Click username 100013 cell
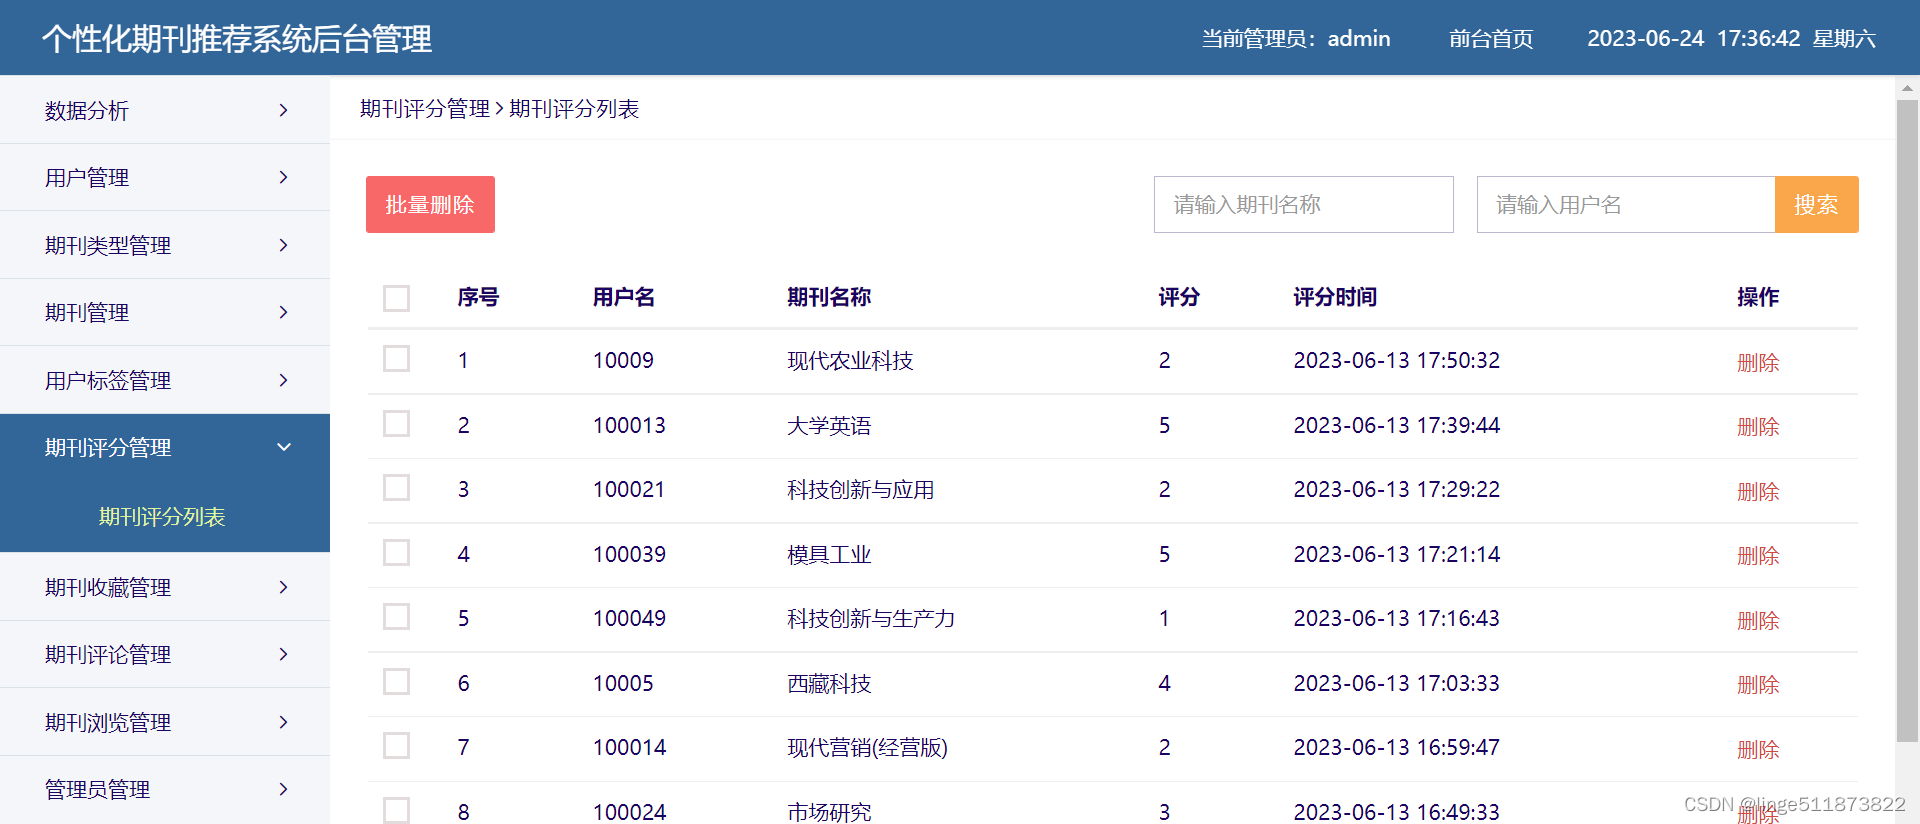The image size is (1920, 824). 629,426
